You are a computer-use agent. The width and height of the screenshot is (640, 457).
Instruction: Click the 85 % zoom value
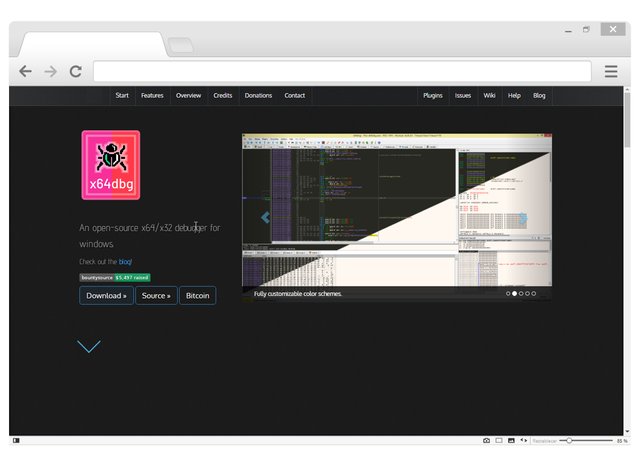(622, 441)
